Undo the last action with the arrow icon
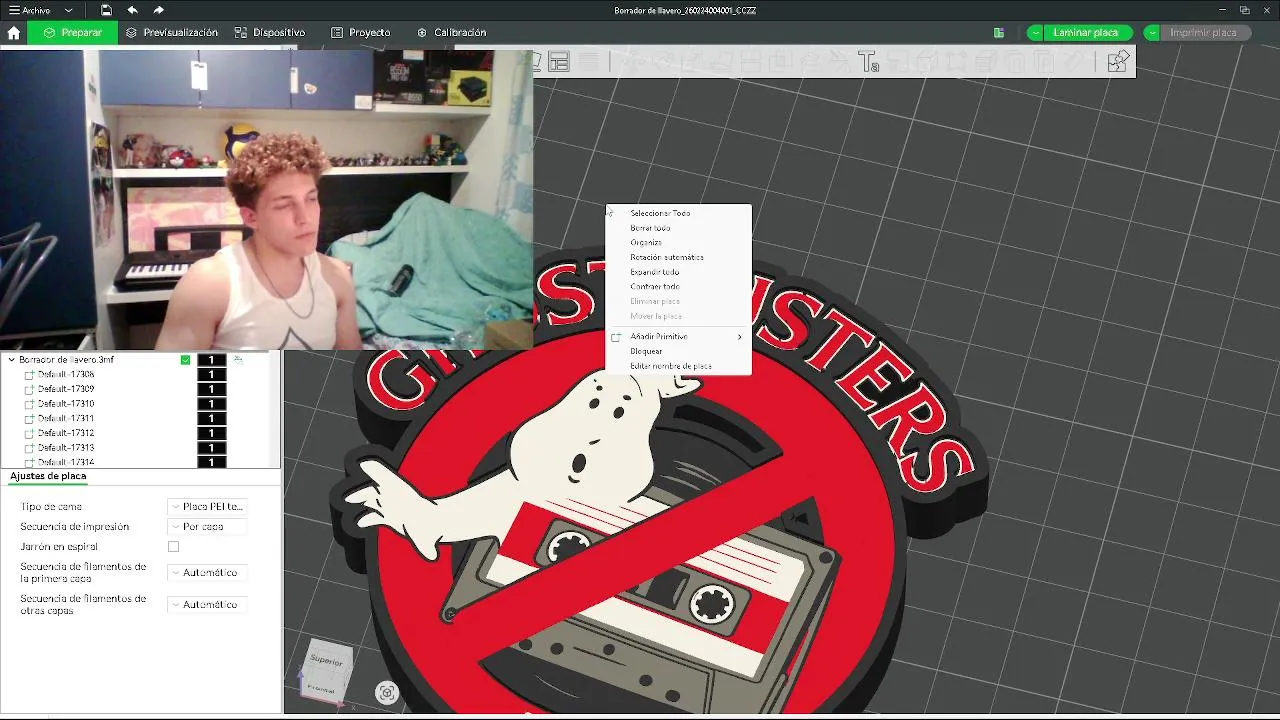The width and height of the screenshot is (1280, 720). pyautogui.click(x=132, y=10)
